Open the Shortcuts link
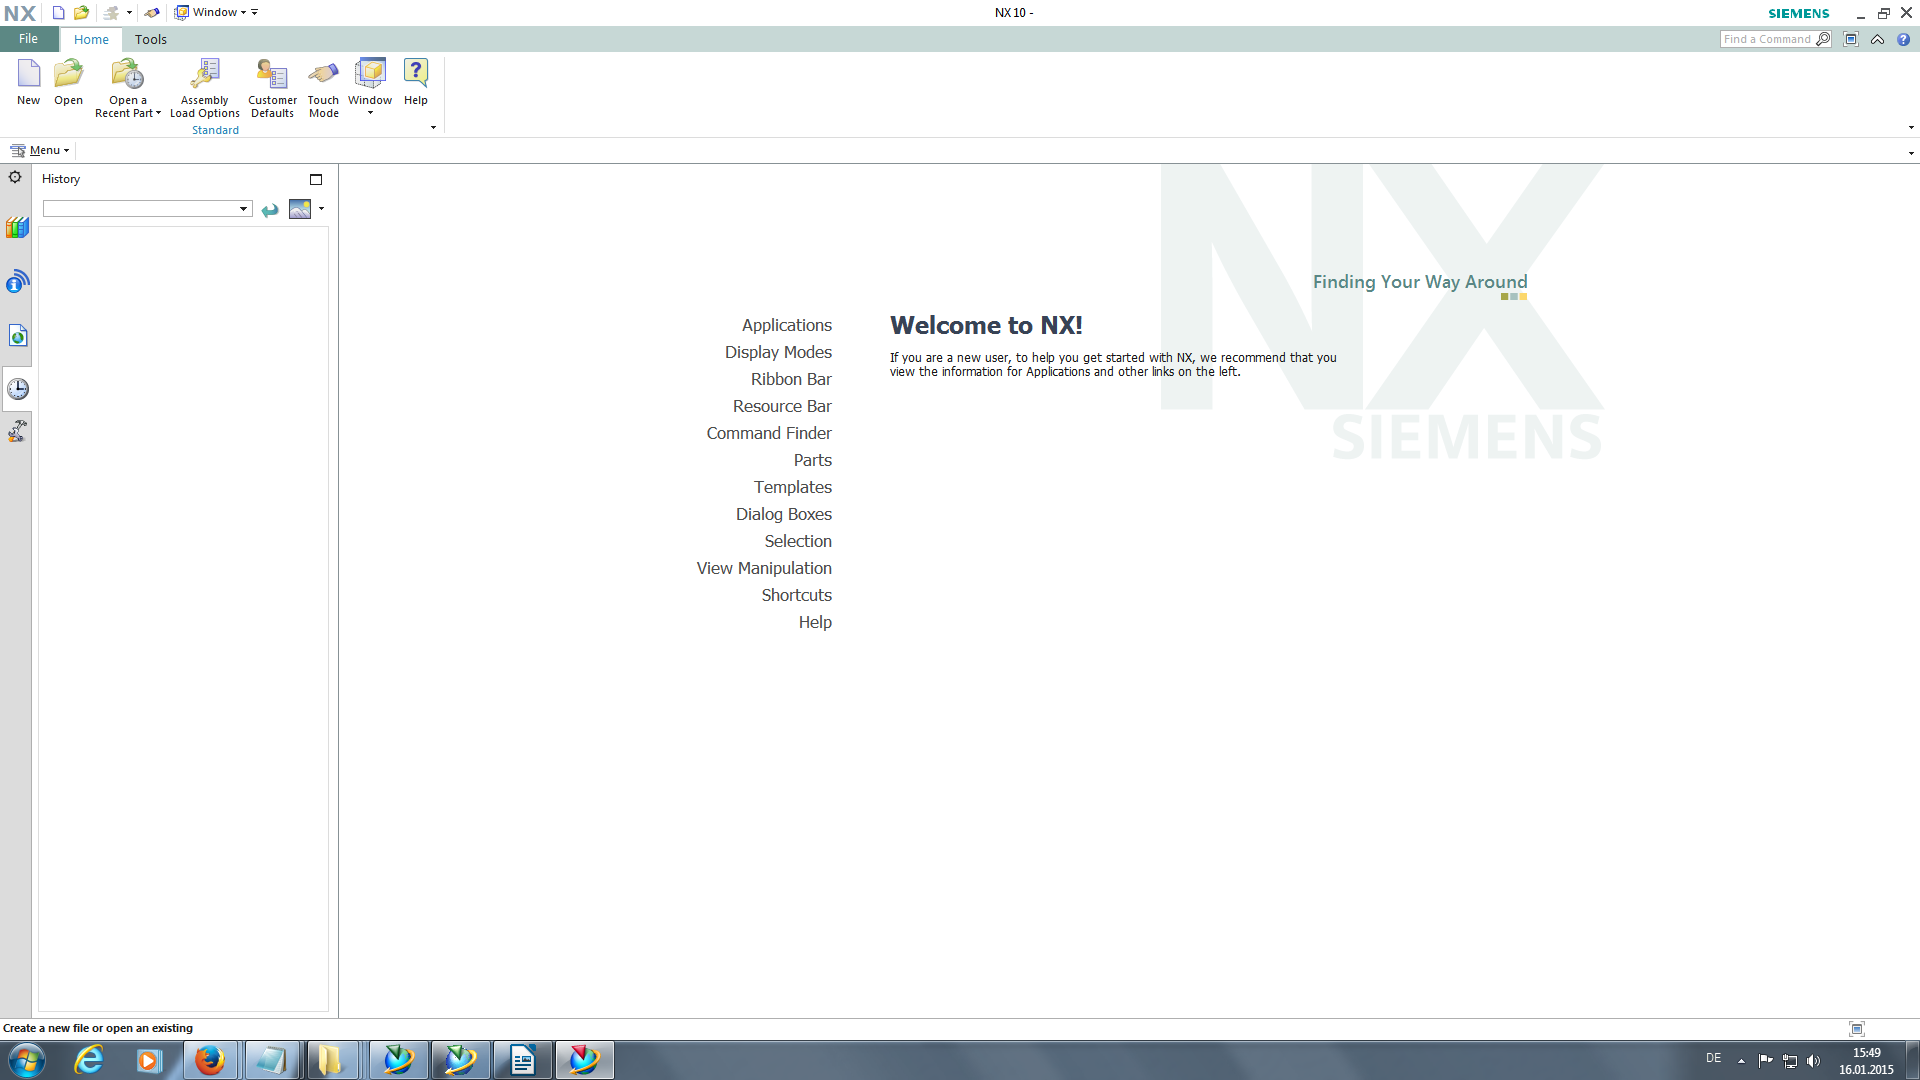This screenshot has width=1920, height=1080. tap(796, 595)
